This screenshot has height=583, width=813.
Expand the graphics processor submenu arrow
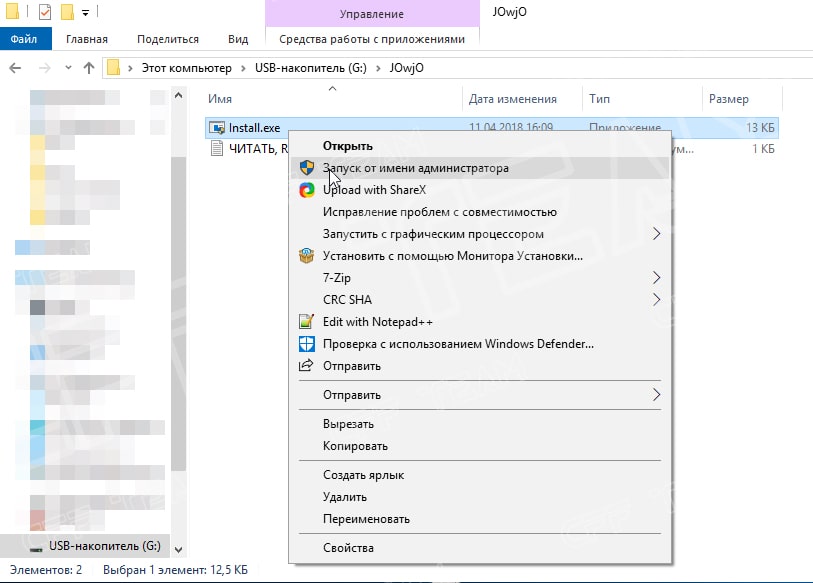point(656,234)
